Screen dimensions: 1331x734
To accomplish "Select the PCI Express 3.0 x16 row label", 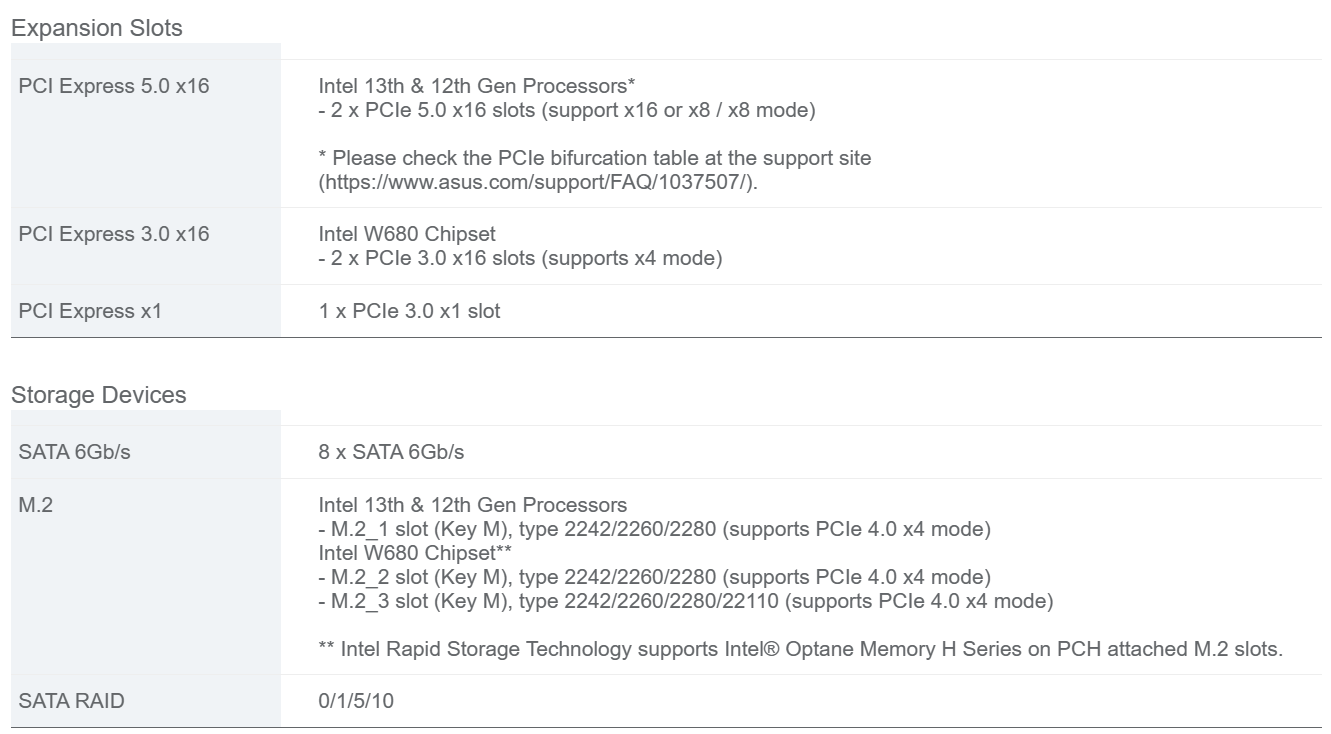I will coord(114,234).
